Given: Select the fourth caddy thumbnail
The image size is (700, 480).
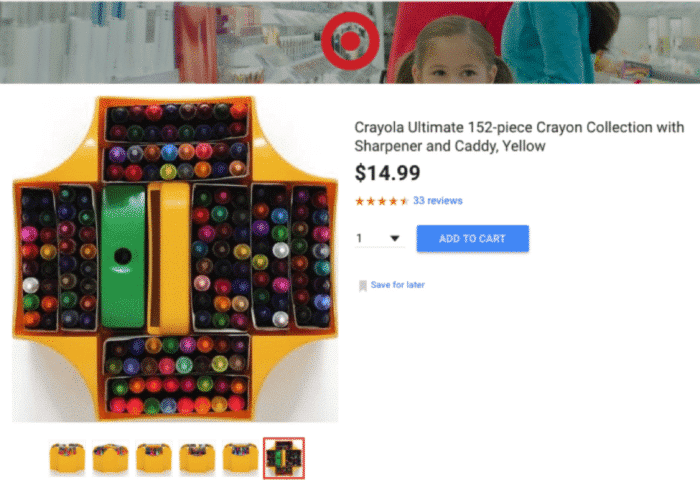Looking at the screenshot, I should tap(197, 458).
